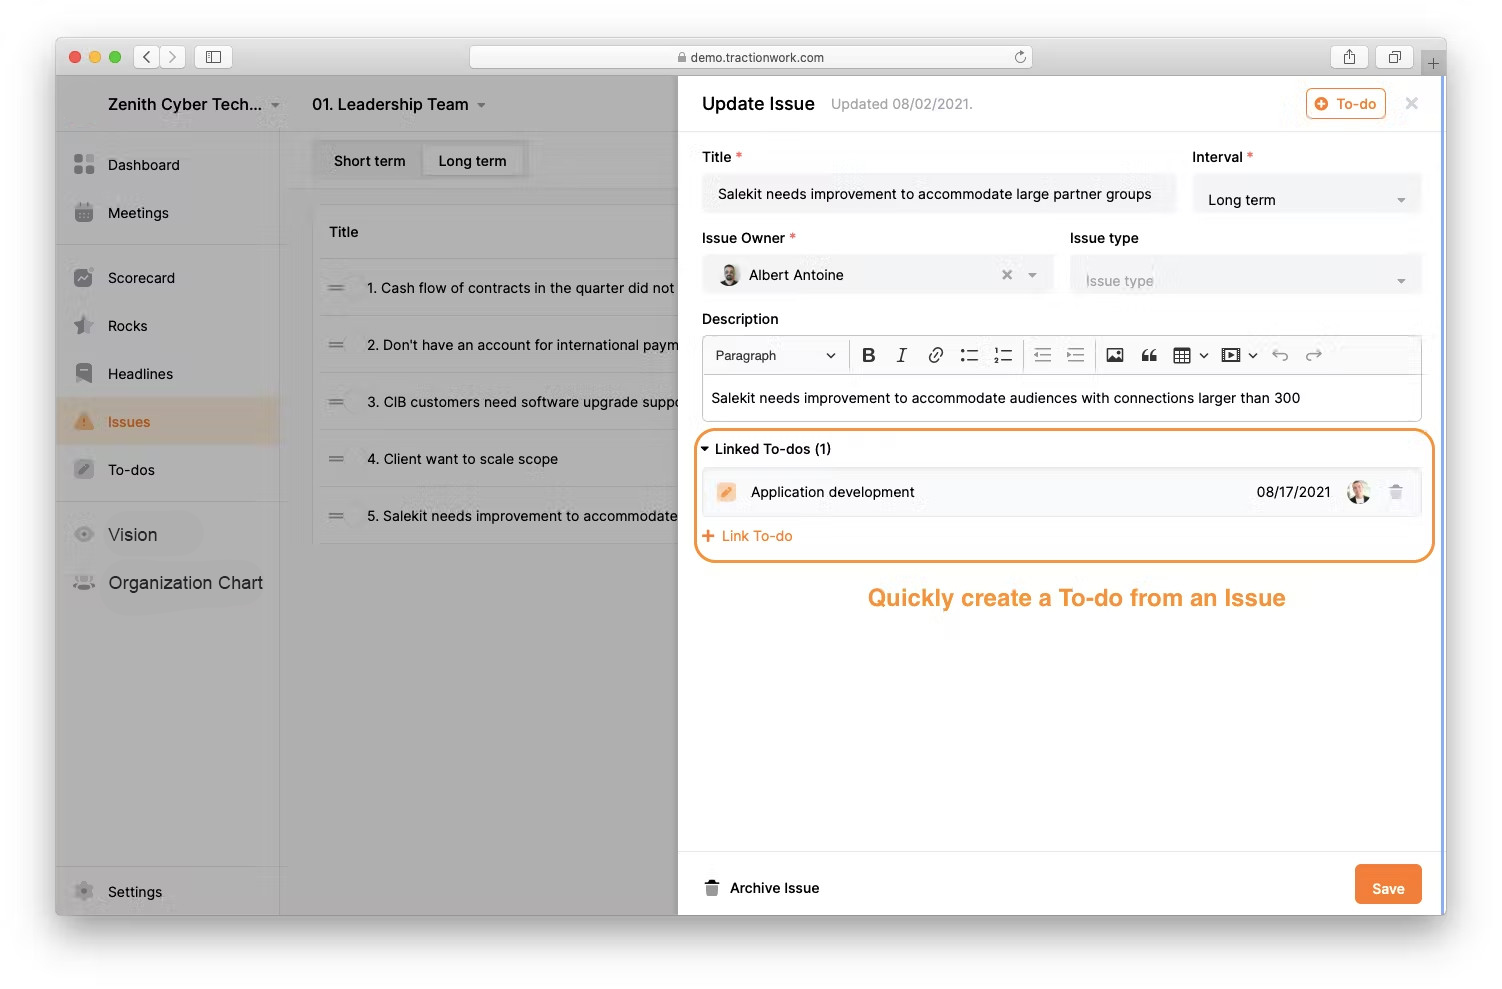Collapse the Linked To-dos section
The width and height of the screenshot is (1502, 989).
(x=706, y=449)
